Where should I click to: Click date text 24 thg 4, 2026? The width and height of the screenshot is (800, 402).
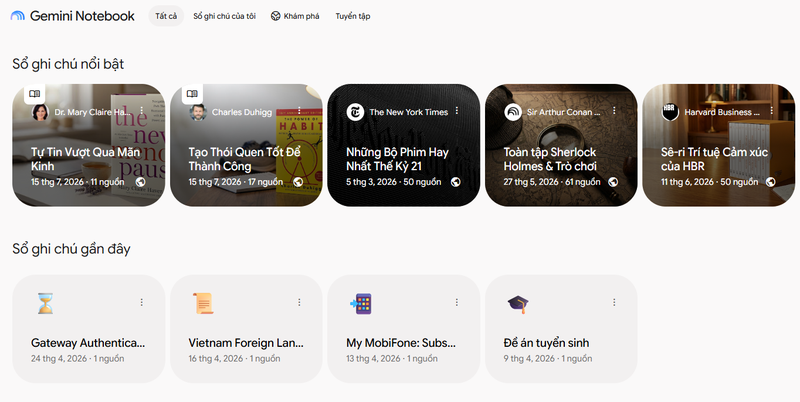coord(59,359)
